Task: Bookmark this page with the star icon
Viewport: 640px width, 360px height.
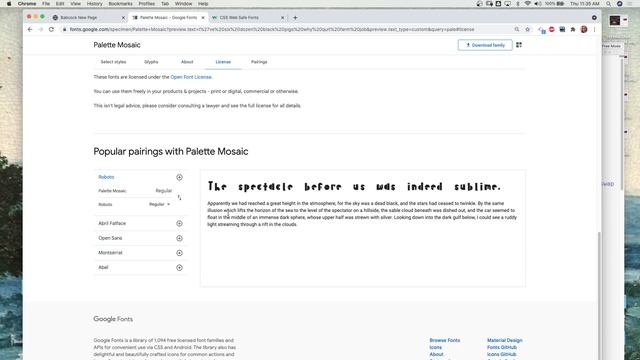Action: 527,29
